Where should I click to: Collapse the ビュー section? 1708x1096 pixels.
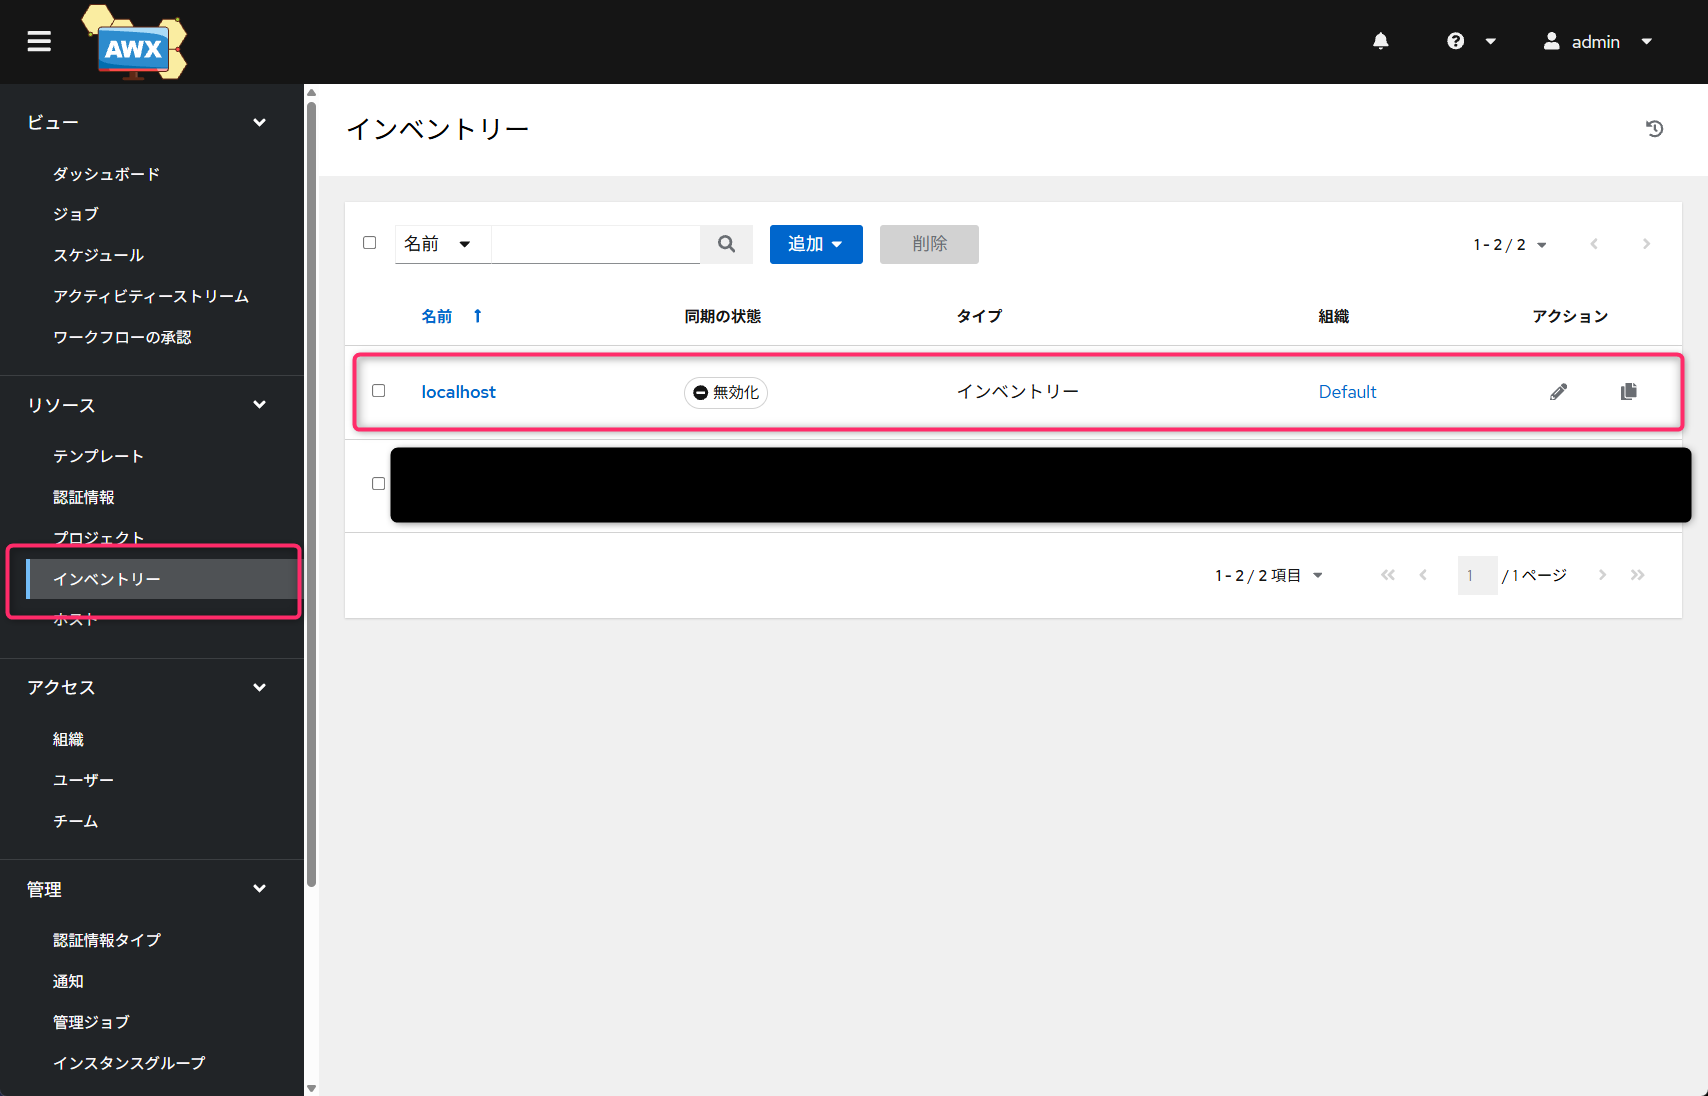(x=259, y=122)
